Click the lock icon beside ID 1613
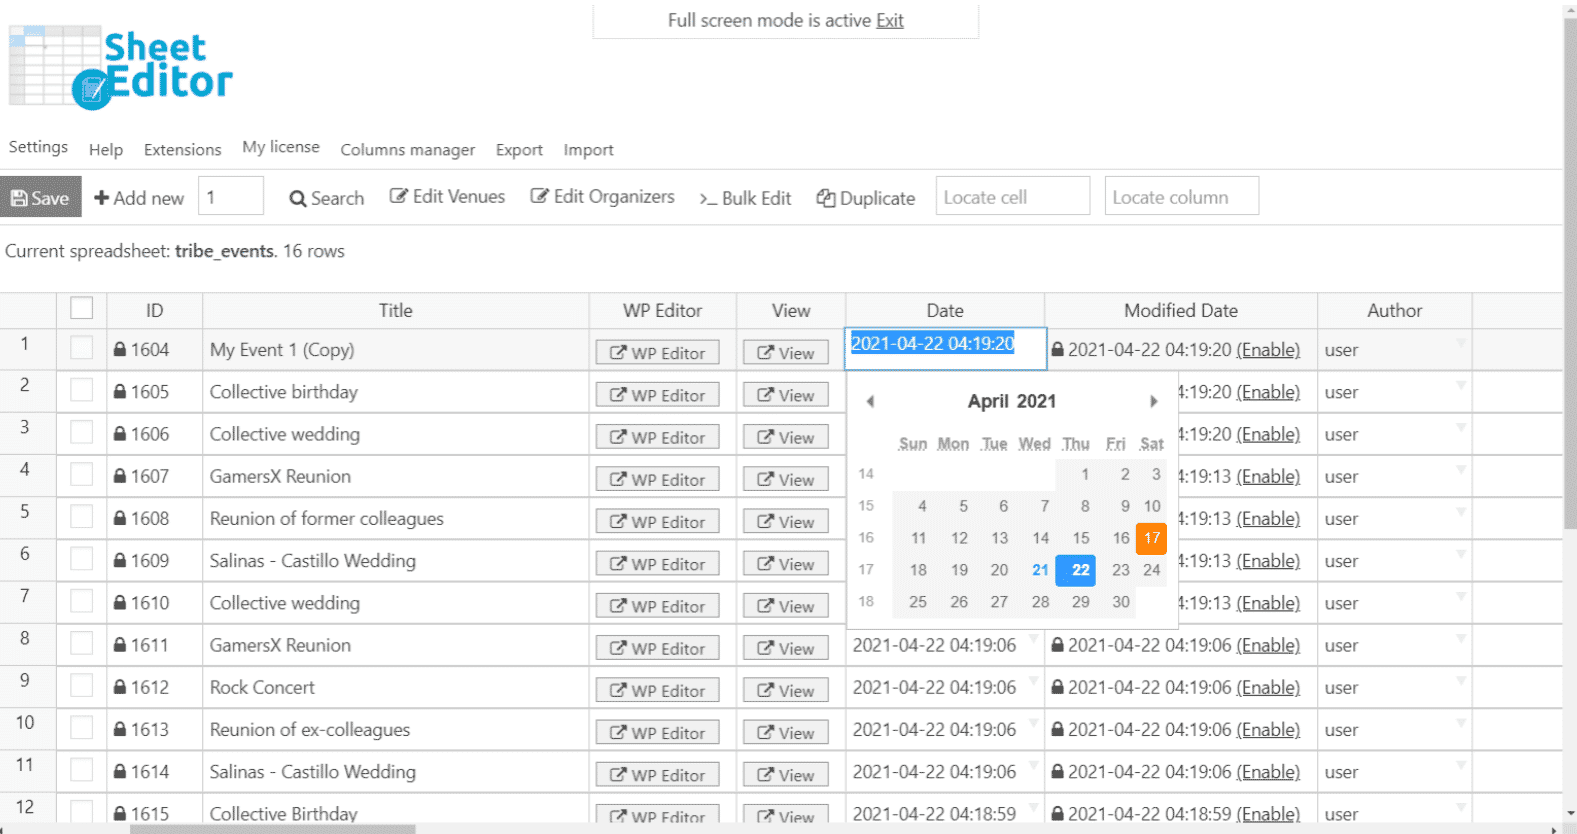Image resolution: width=1577 pixels, height=834 pixels. [x=120, y=730]
